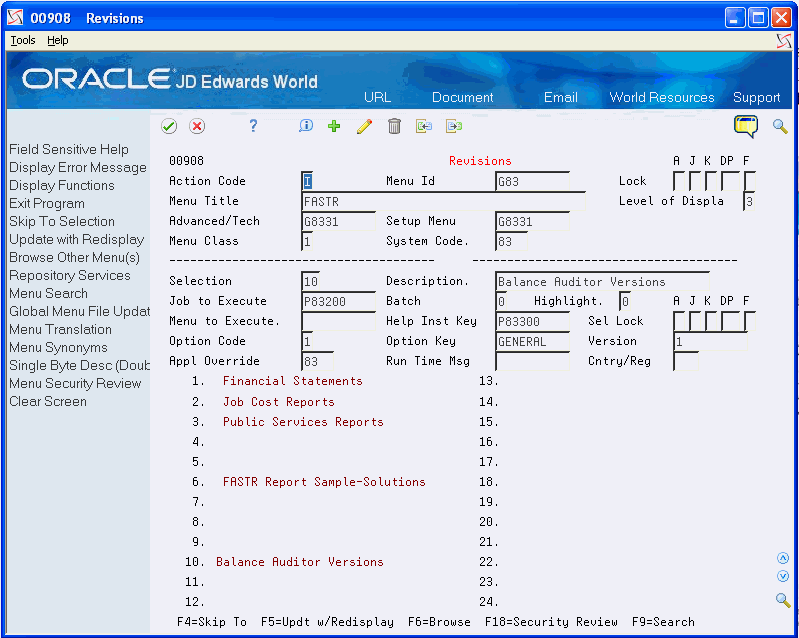
Task: Open Menu Security Review in sidebar
Action: coord(75,383)
